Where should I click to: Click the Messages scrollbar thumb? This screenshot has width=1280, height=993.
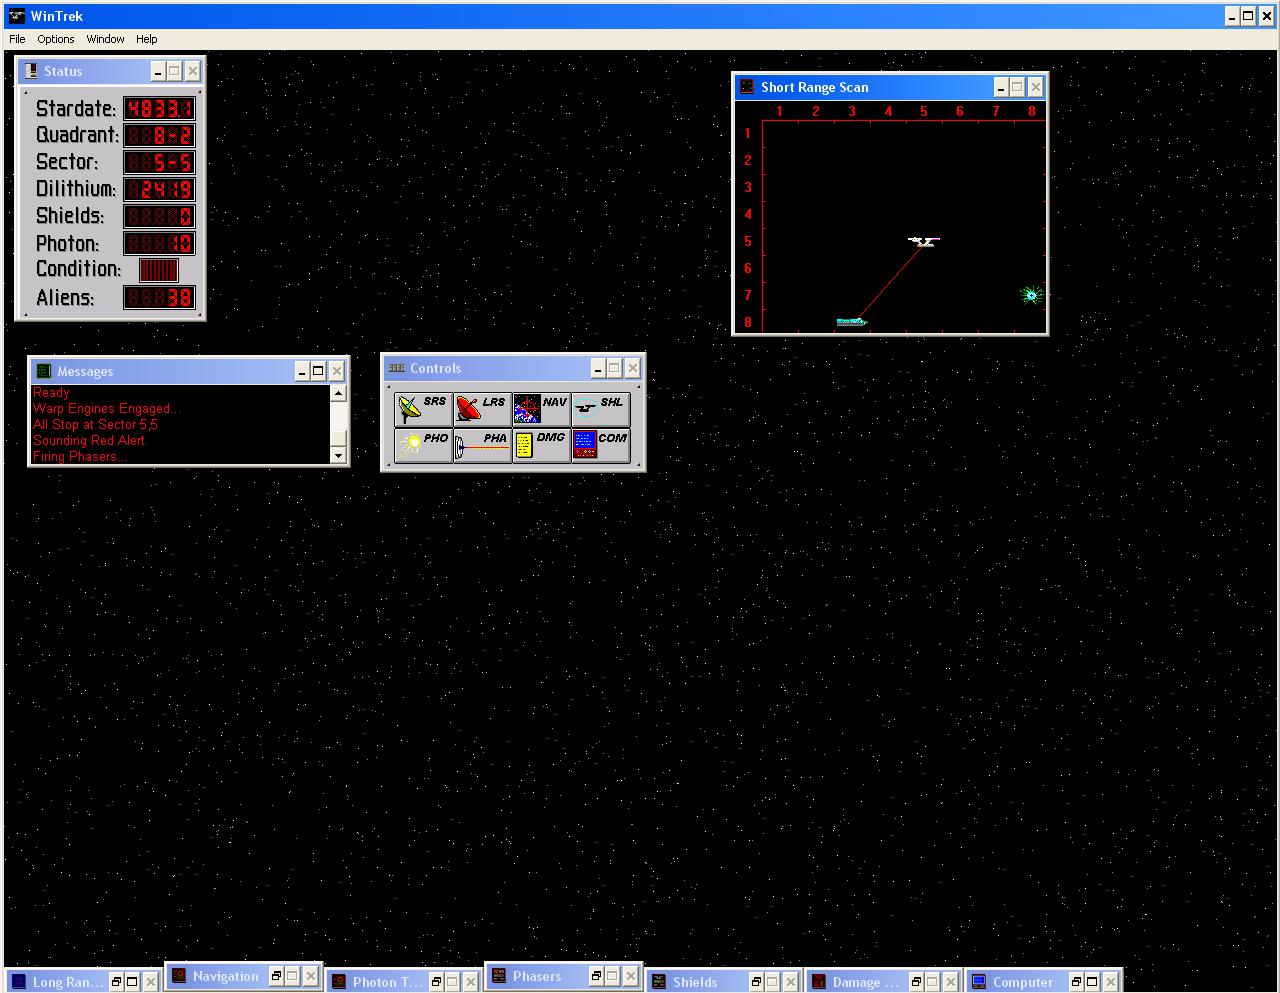click(338, 439)
